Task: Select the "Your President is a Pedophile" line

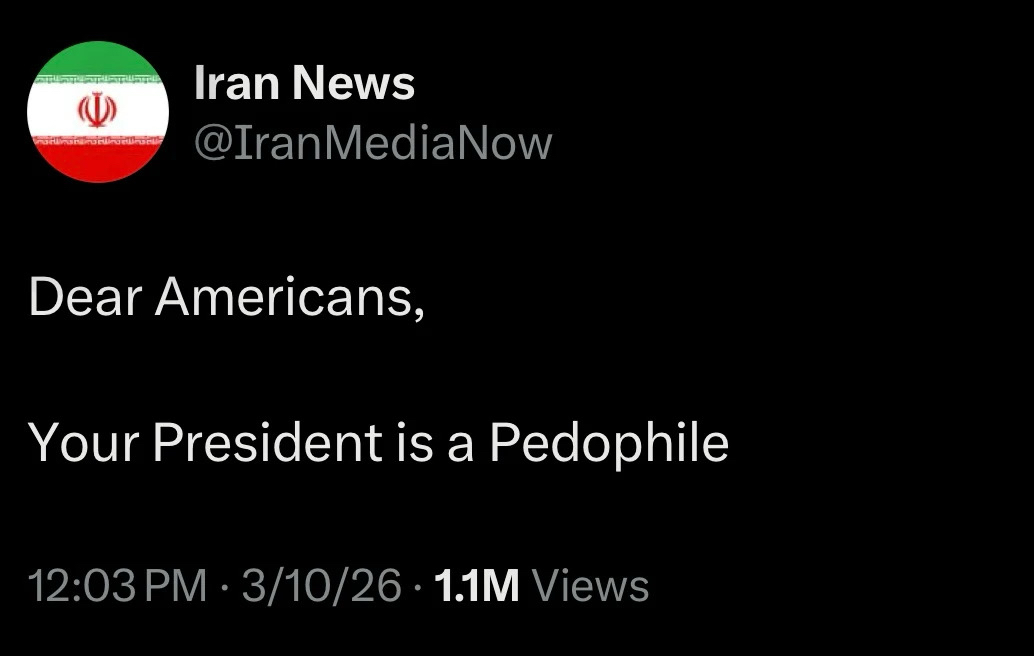Action: (379, 442)
